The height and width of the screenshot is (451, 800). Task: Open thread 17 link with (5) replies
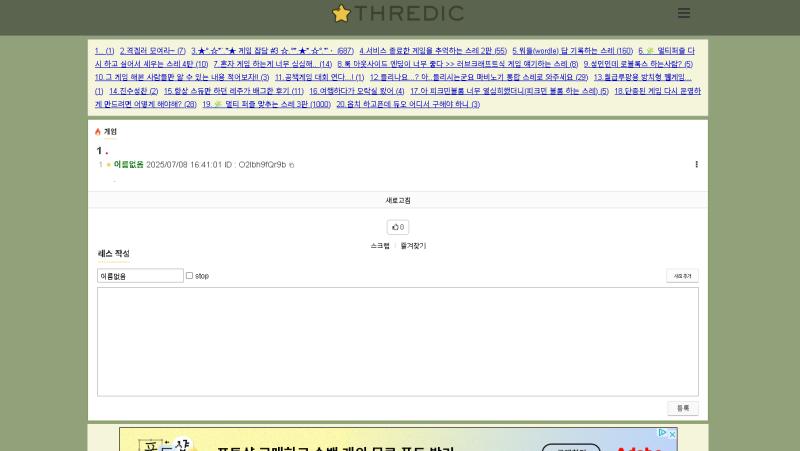pos(509,91)
